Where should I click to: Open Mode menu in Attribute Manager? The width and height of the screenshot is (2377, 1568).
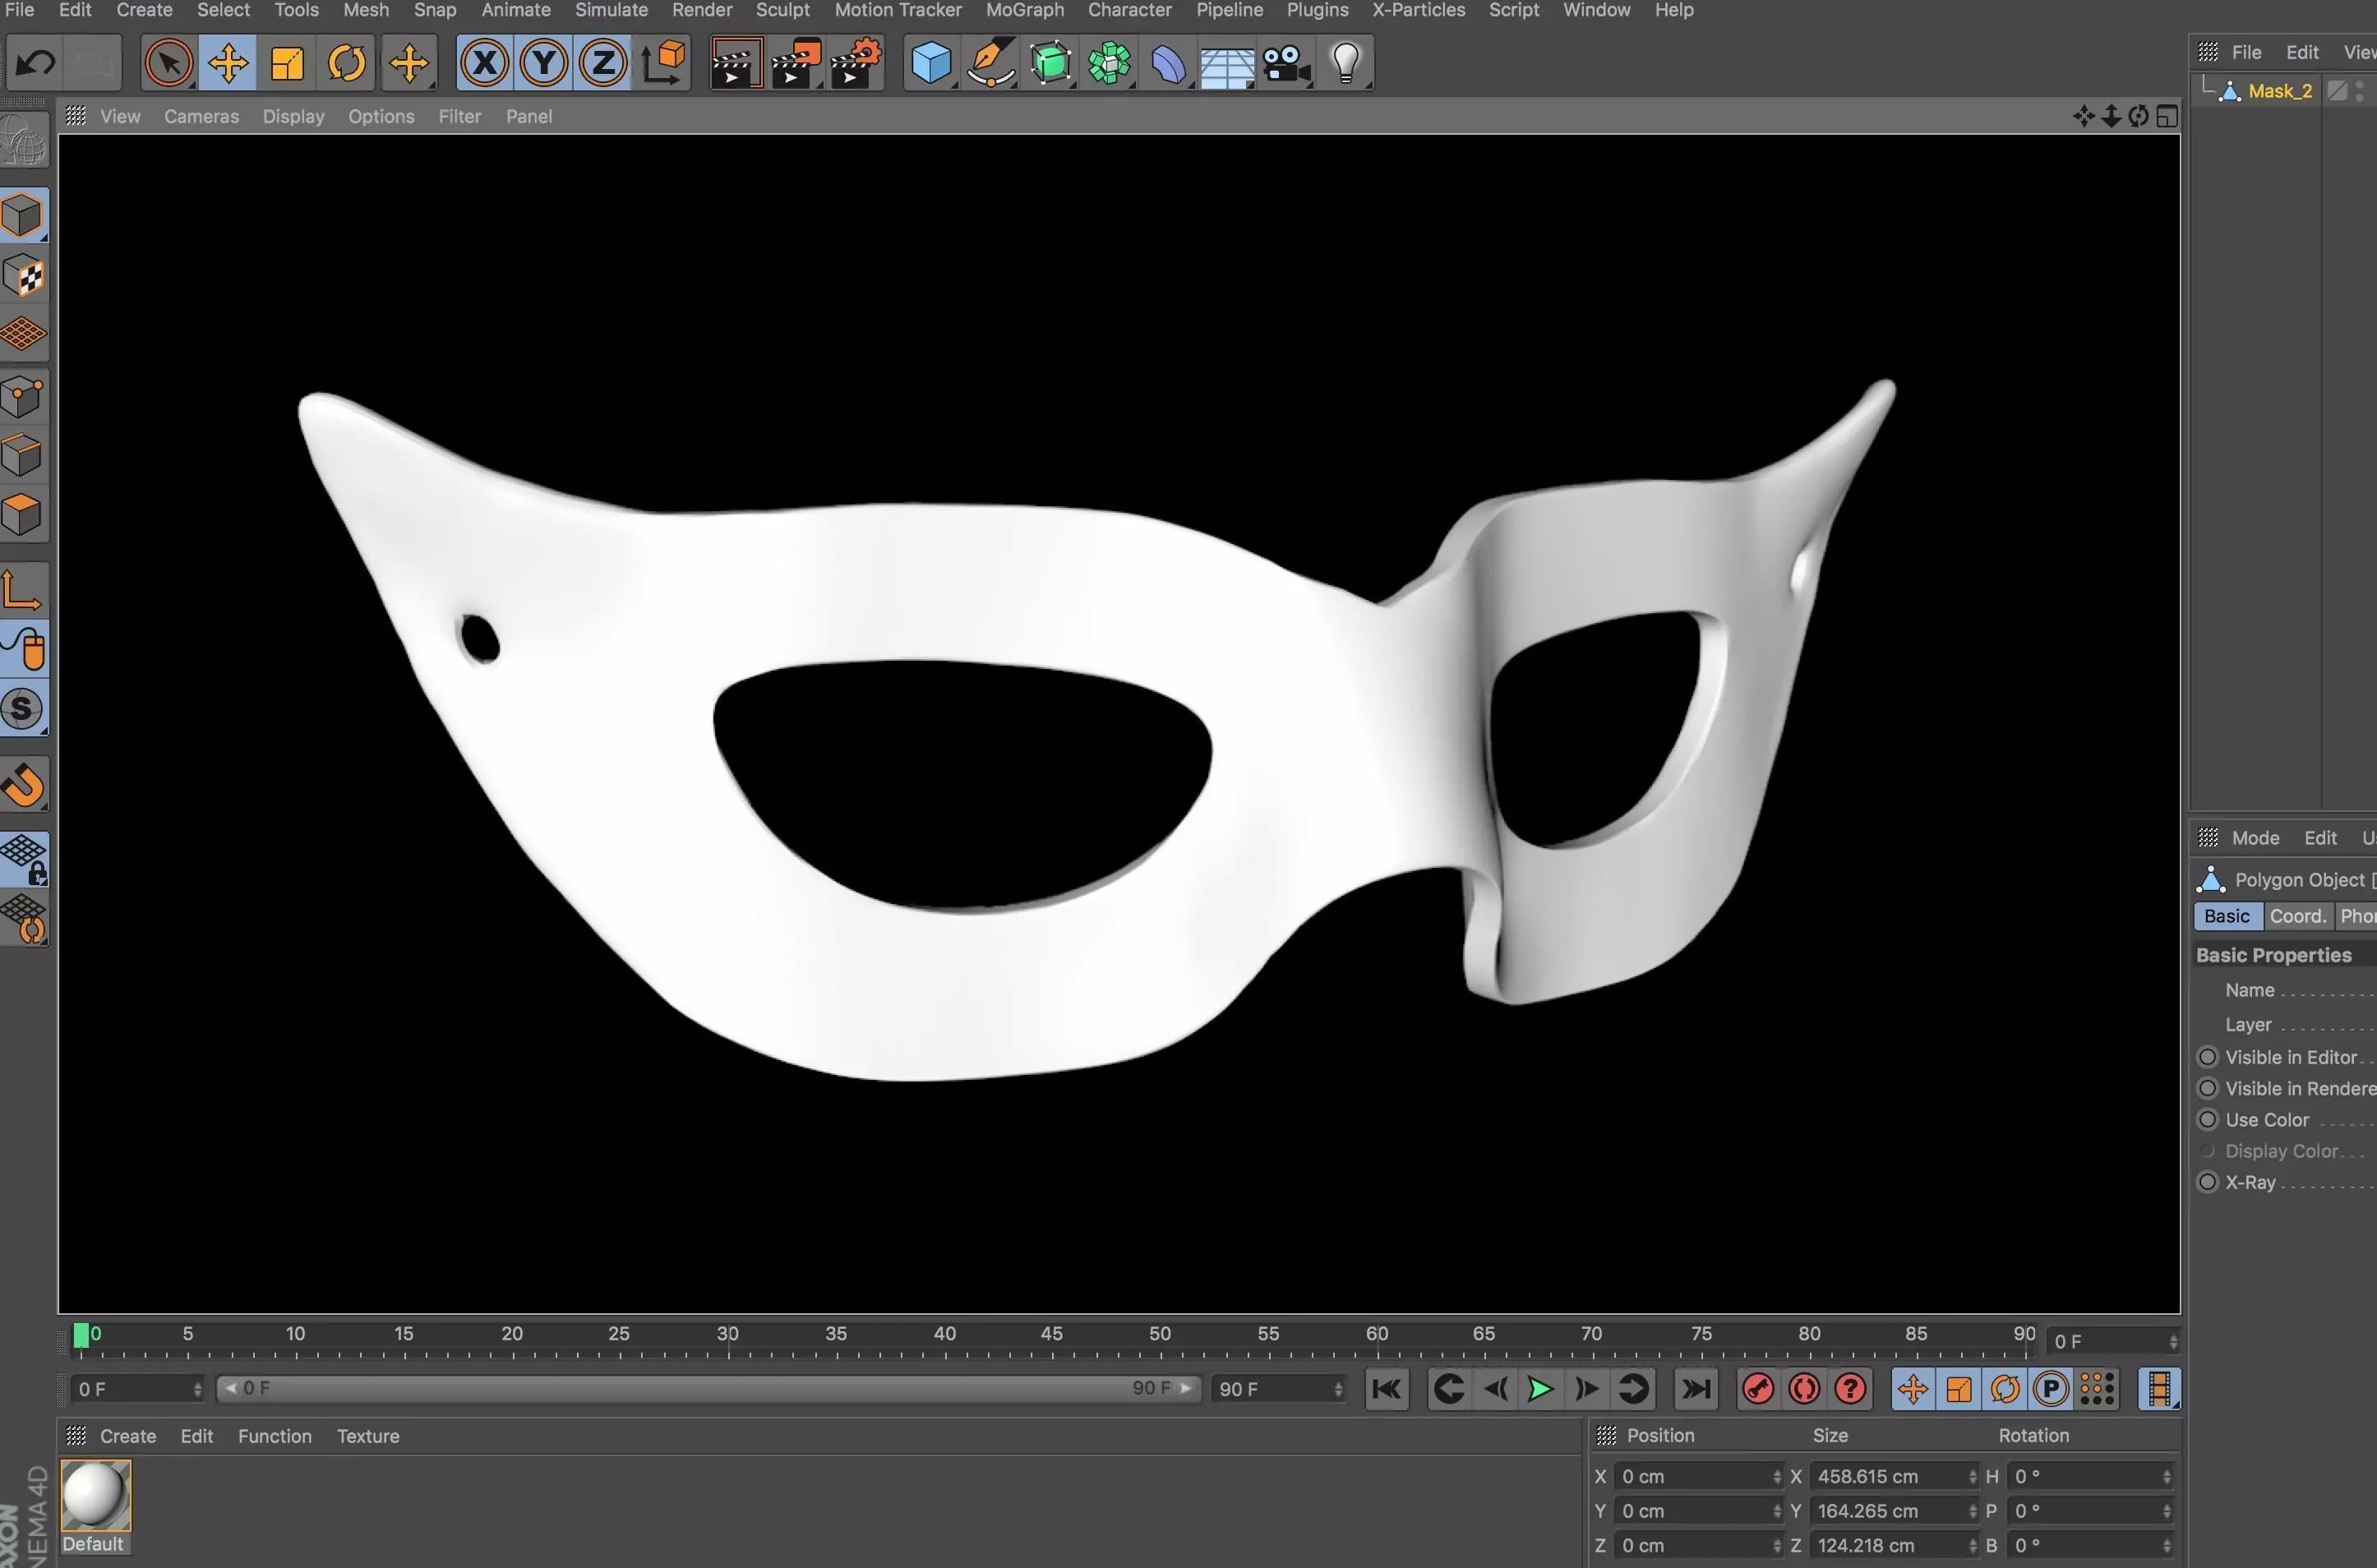(2255, 838)
